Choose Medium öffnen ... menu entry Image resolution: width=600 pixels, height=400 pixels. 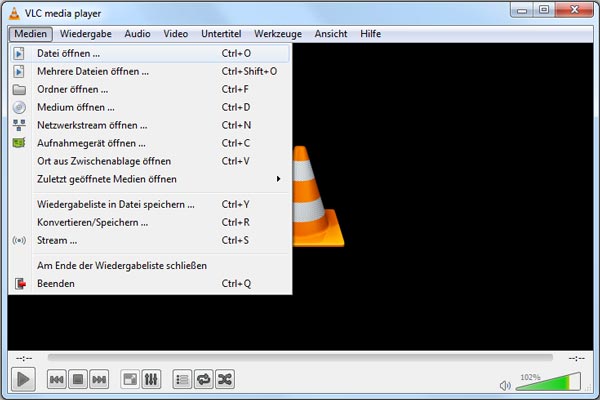[150, 107]
